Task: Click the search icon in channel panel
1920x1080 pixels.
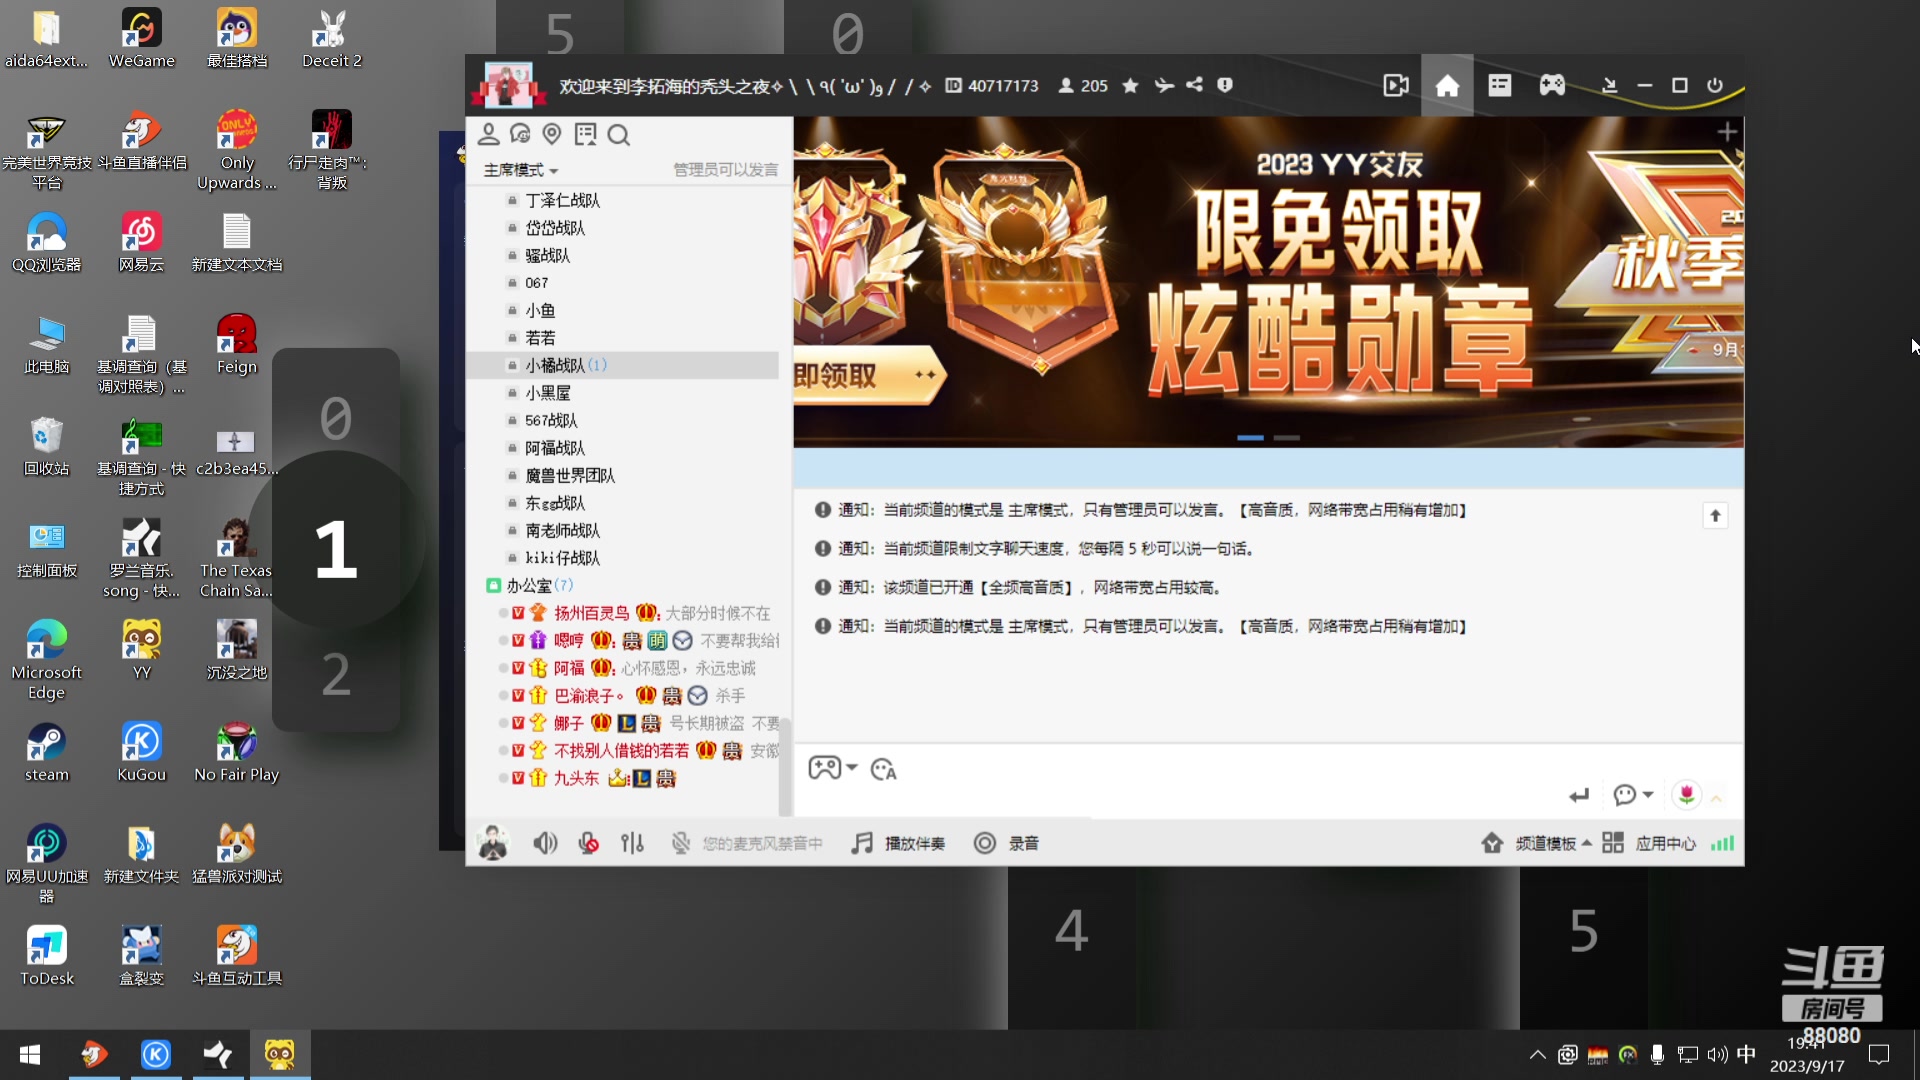Action: 620,133
